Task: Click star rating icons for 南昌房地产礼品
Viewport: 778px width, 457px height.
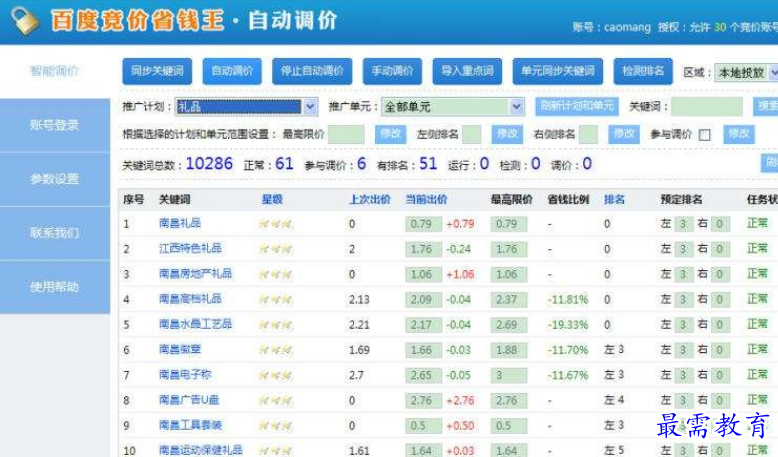Action: click(x=275, y=274)
